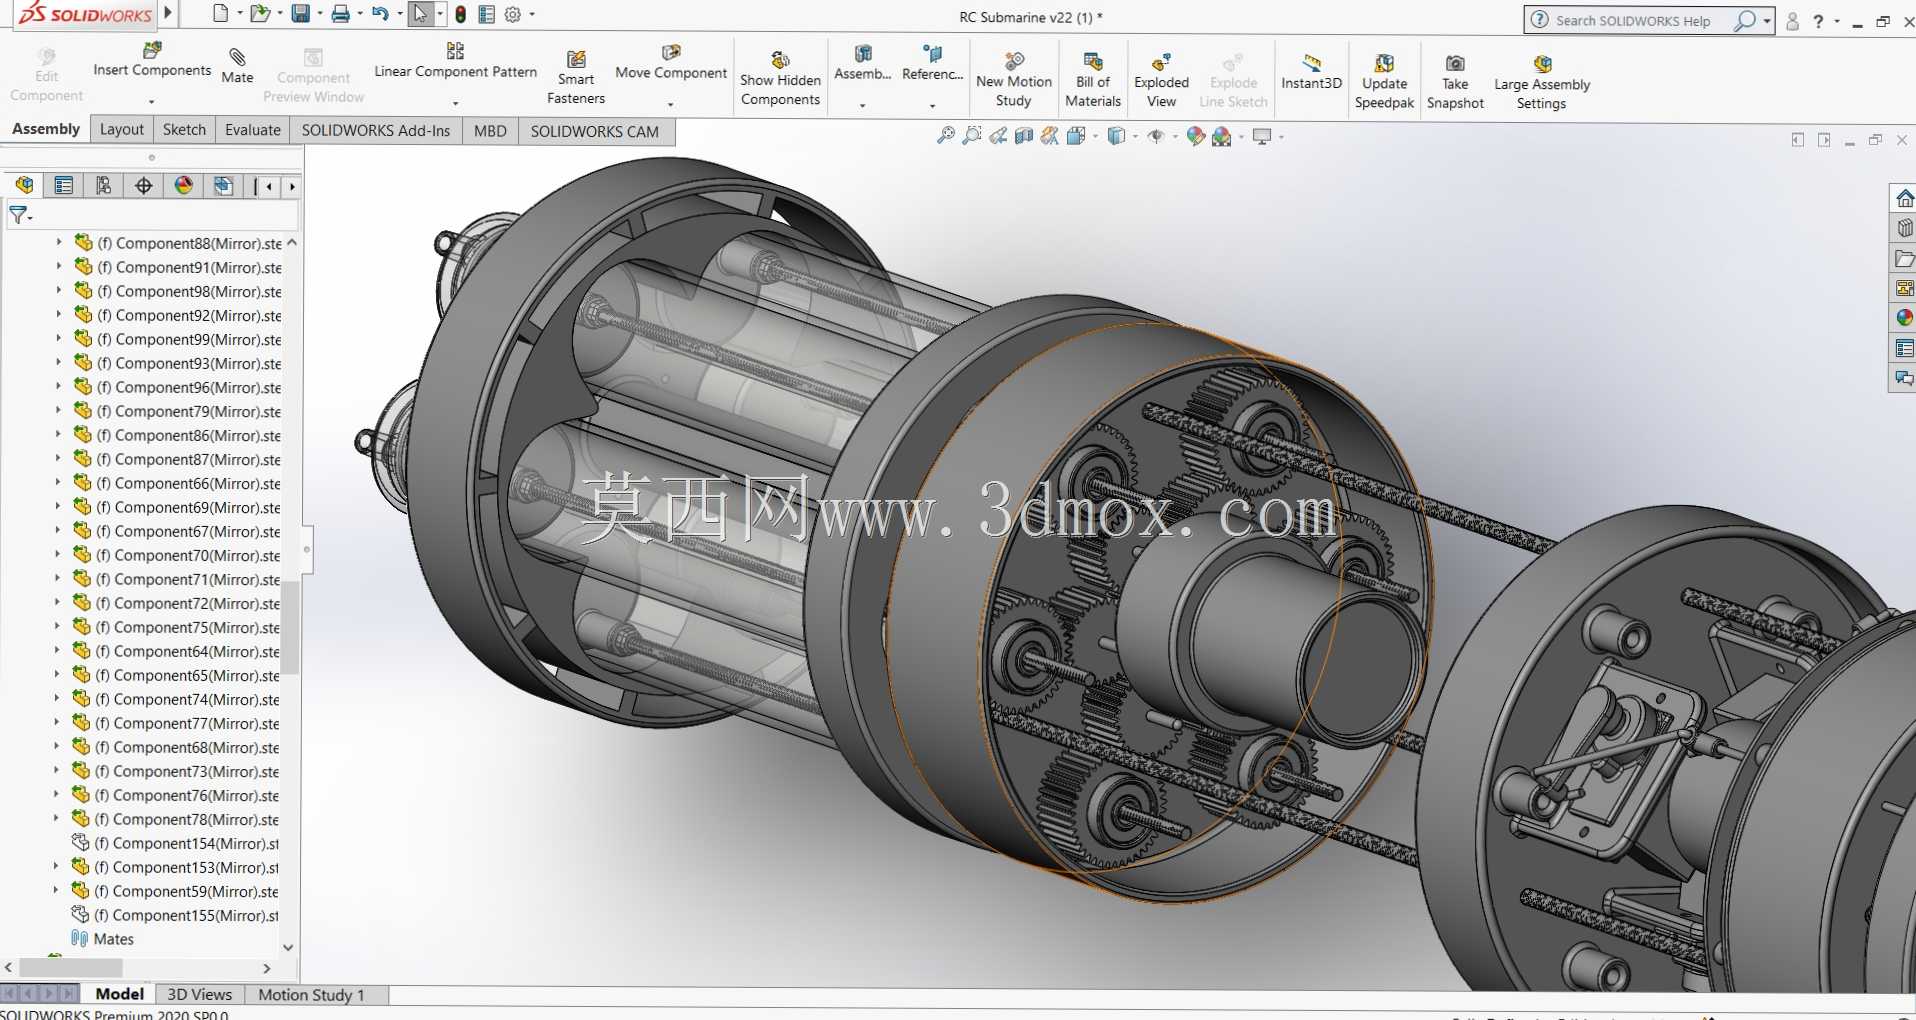
Task: Switch to the Evaluate tab
Action: pyautogui.click(x=253, y=130)
